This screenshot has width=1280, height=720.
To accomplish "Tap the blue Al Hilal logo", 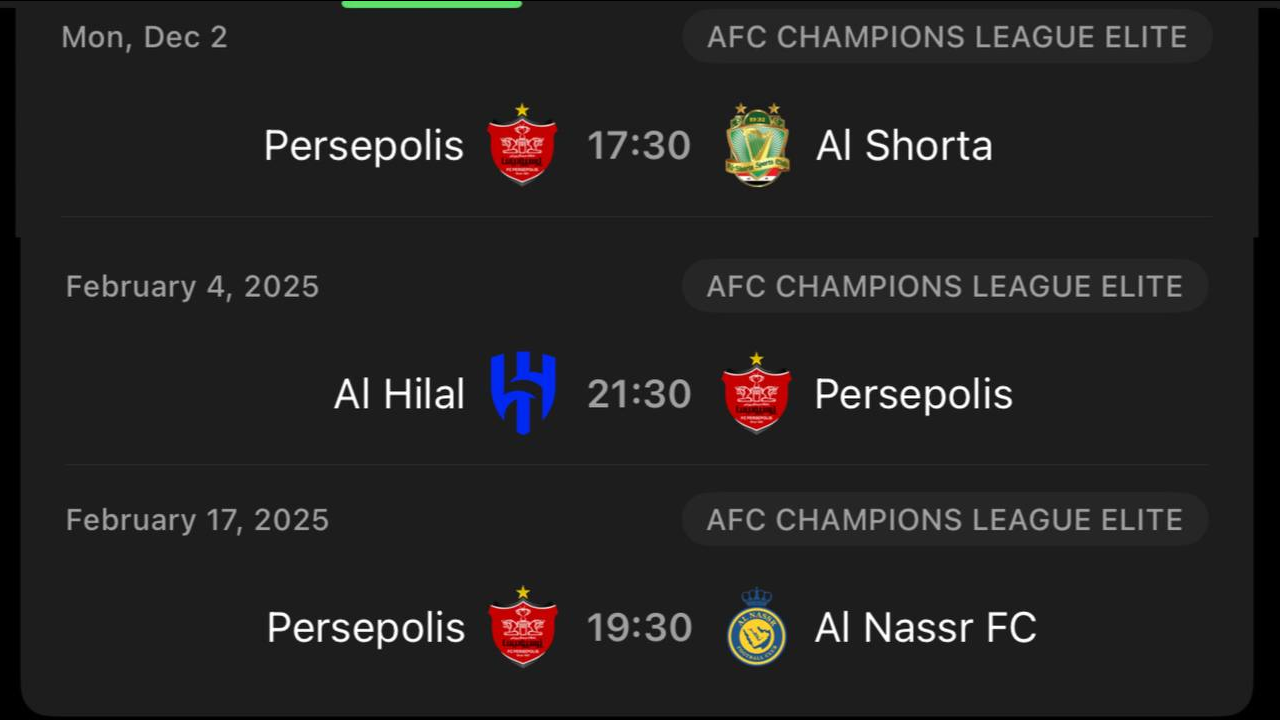I will (x=523, y=393).
